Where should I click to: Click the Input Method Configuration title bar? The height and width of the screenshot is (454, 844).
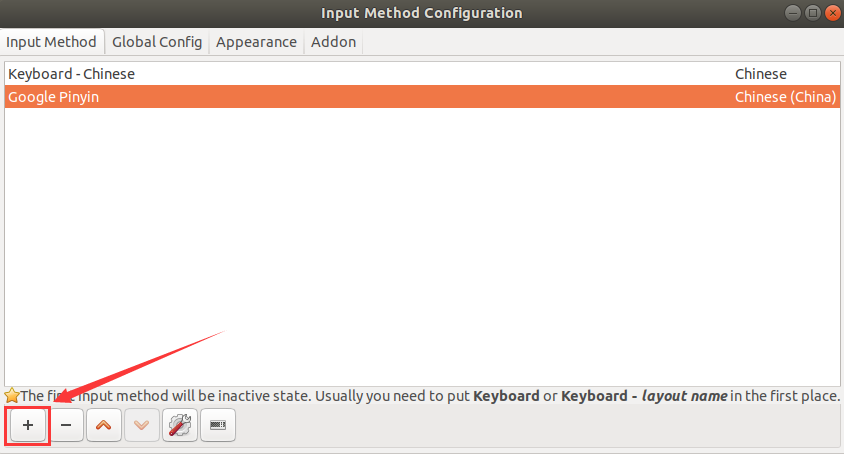click(421, 13)
